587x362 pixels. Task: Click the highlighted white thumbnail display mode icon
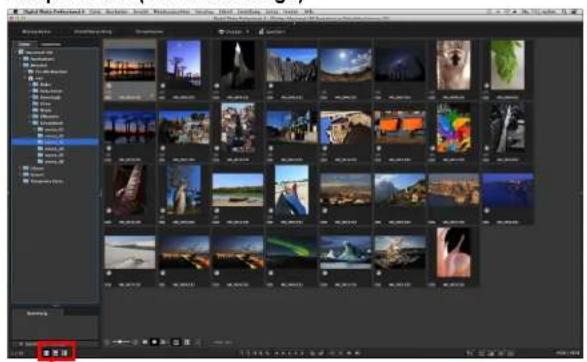pyautogui.click(x=154, y=342)
